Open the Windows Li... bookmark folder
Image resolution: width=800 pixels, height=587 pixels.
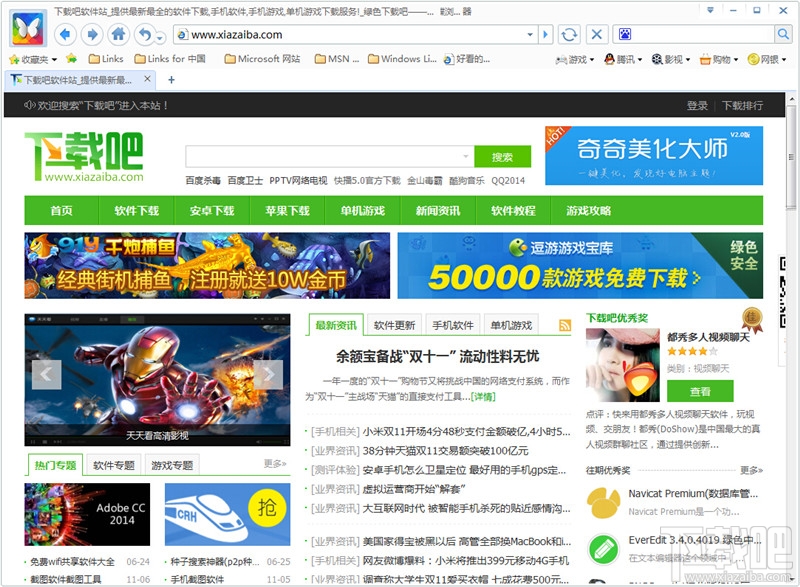[403, 59]
